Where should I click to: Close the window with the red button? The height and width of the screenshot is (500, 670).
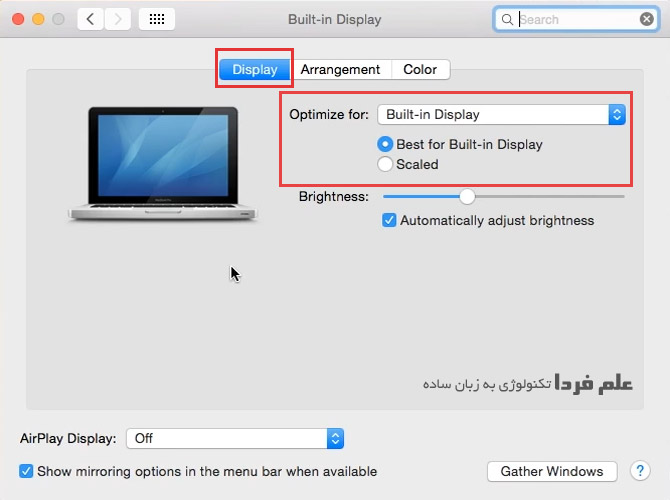tap(18, 19)
